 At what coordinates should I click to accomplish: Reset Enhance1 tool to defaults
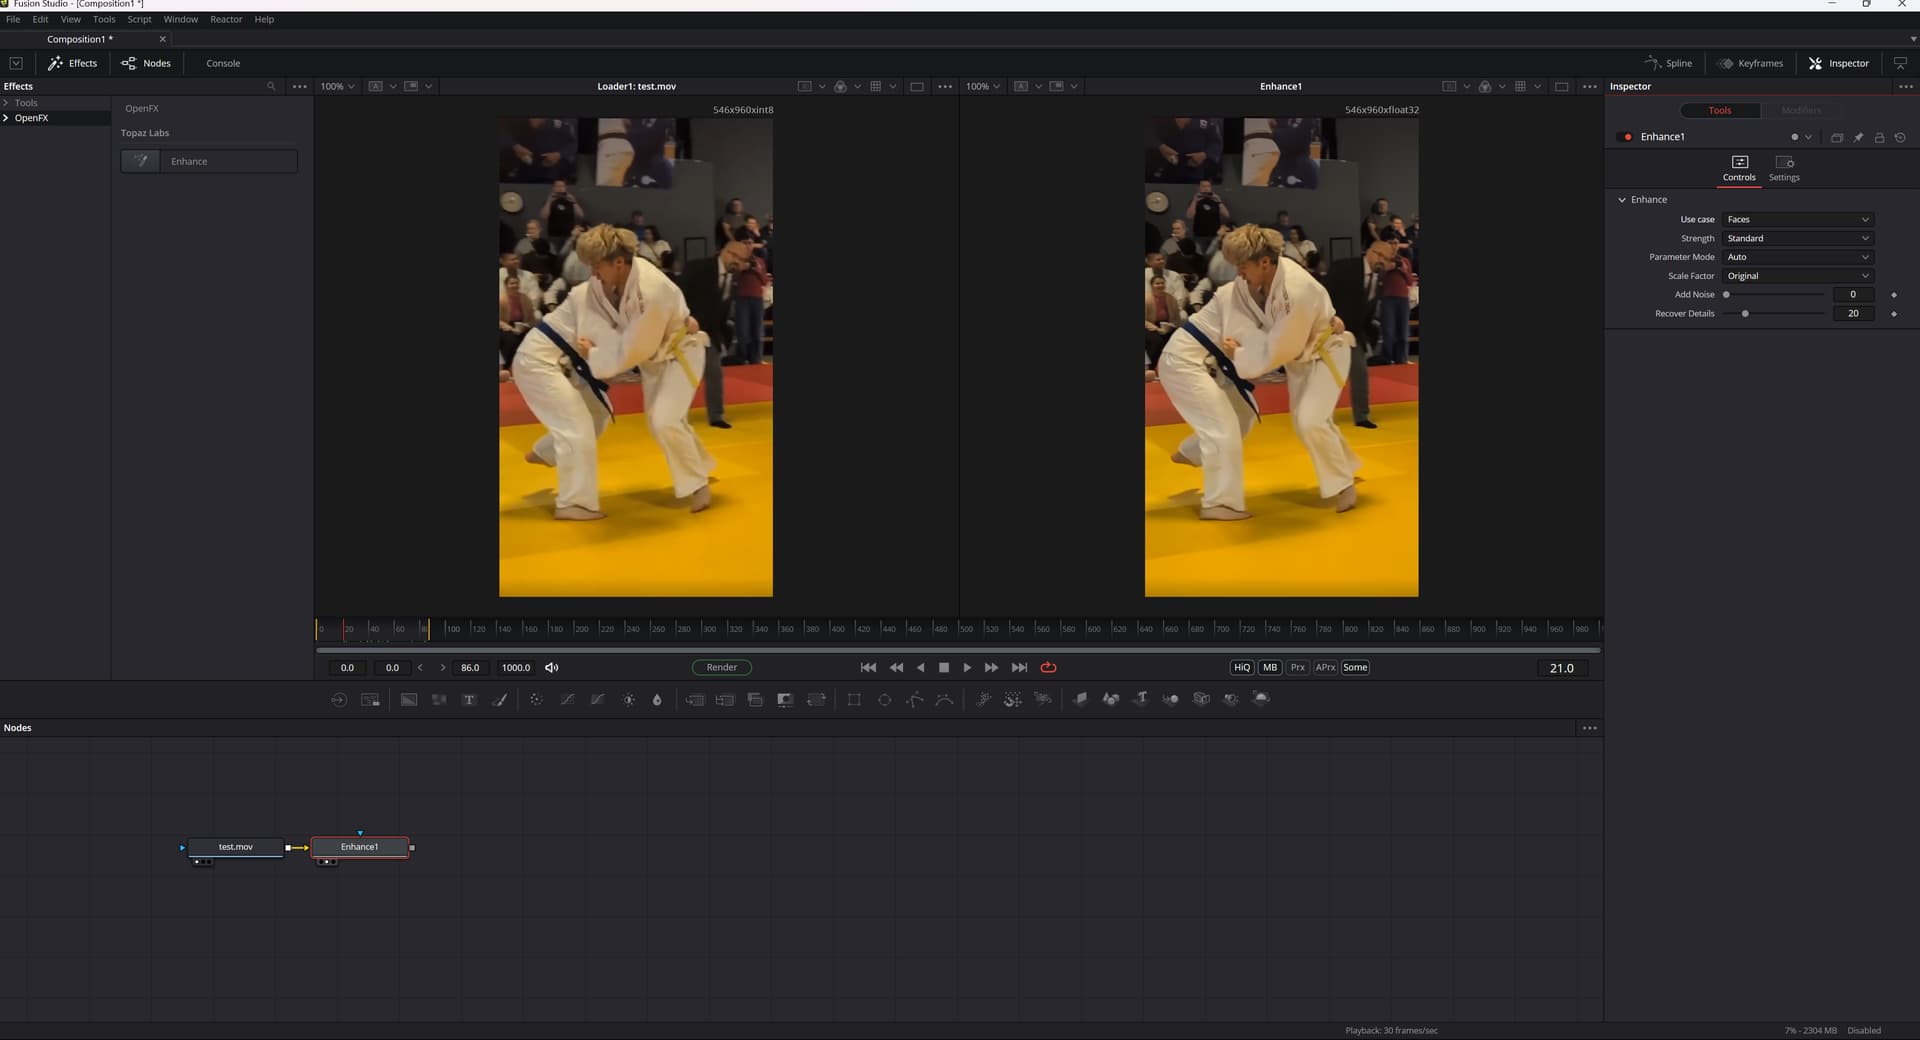point(1900,138)
